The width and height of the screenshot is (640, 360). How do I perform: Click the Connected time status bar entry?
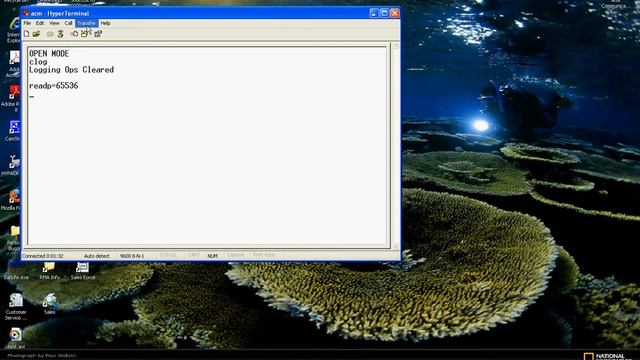43,256
